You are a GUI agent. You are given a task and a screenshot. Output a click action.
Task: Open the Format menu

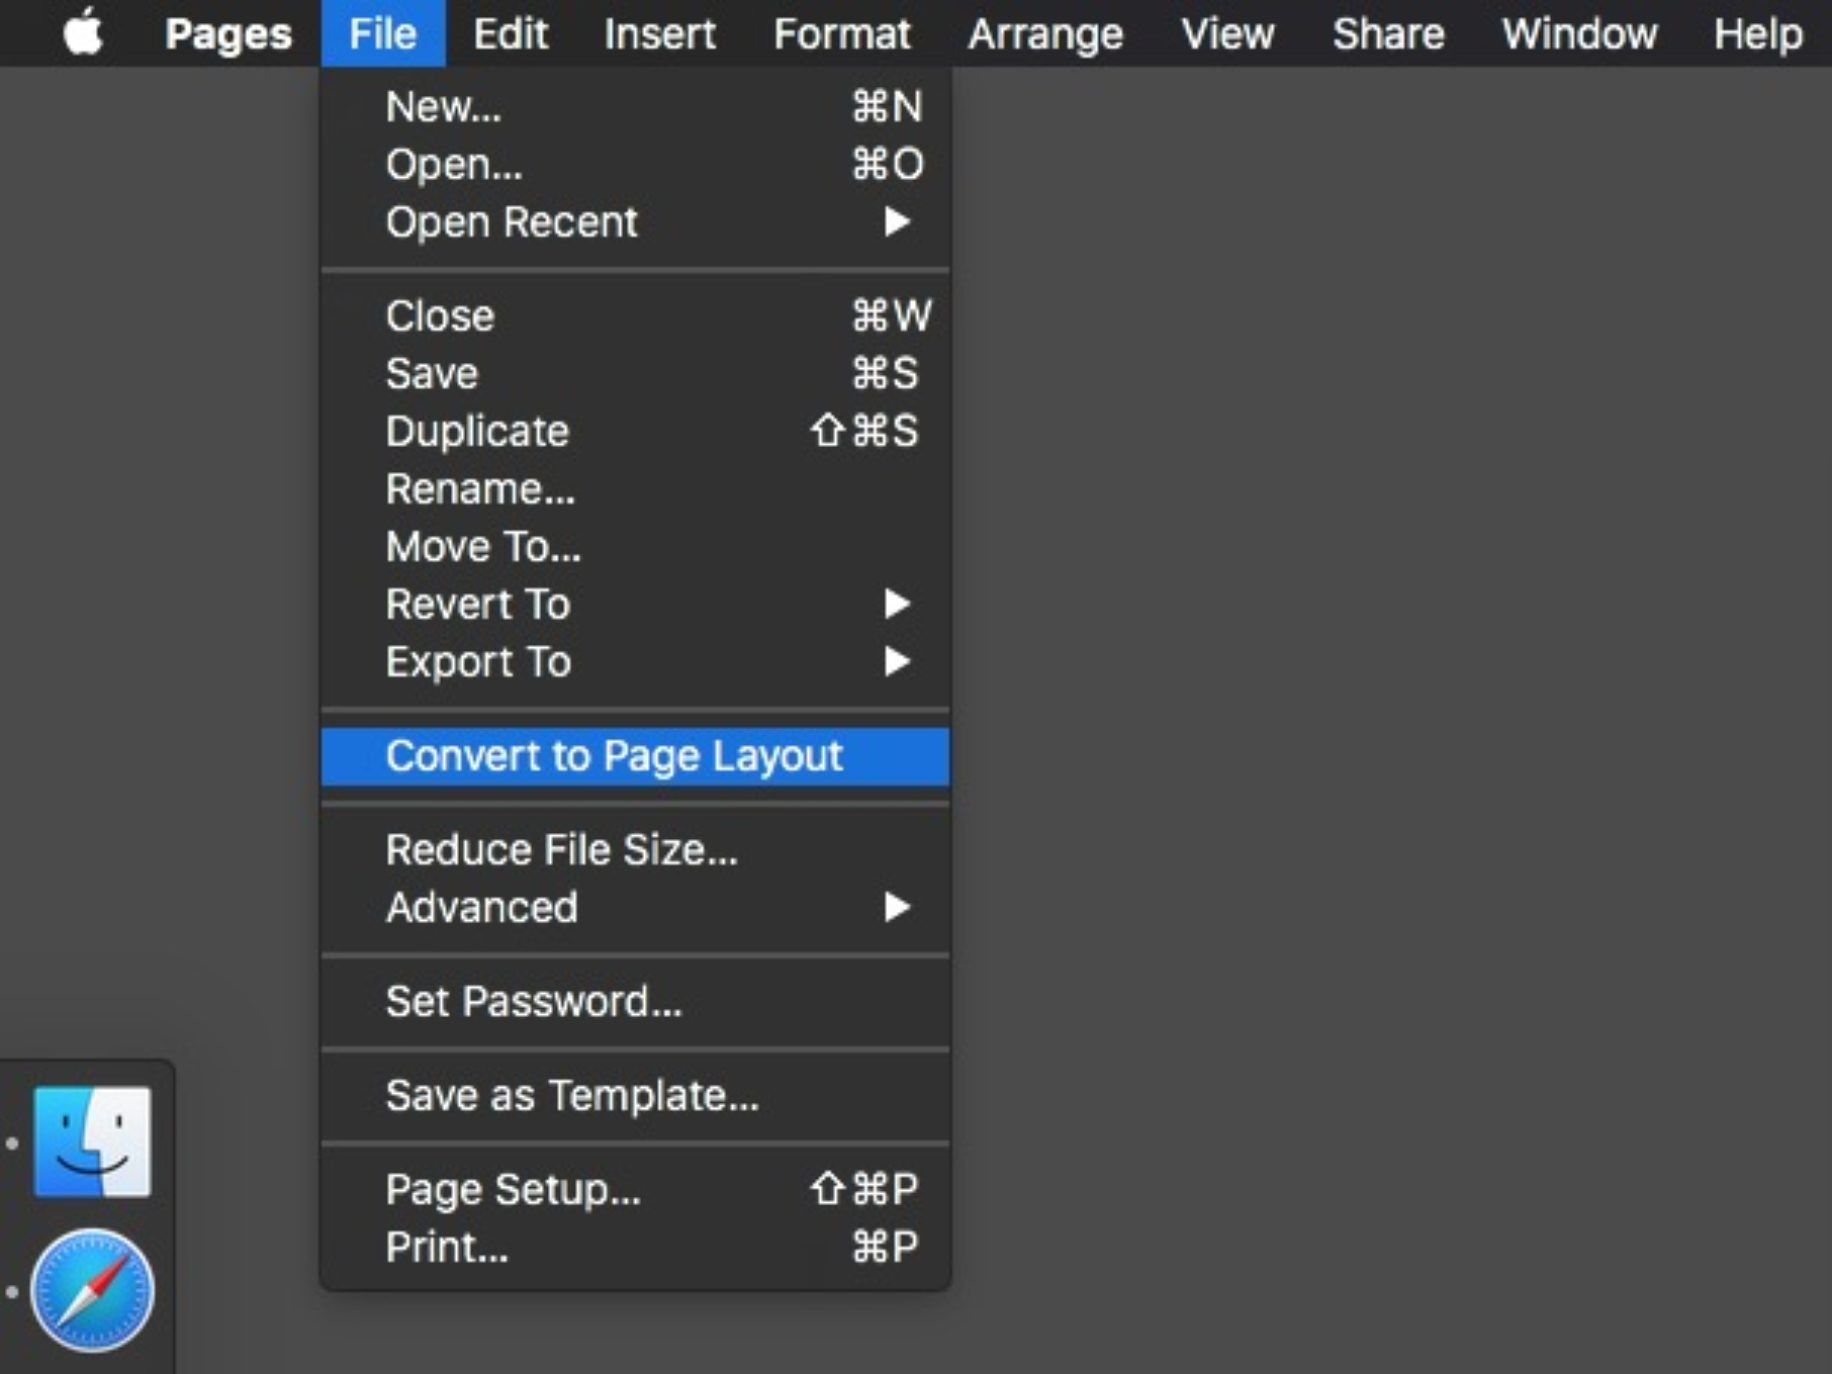tap(843, 33)
